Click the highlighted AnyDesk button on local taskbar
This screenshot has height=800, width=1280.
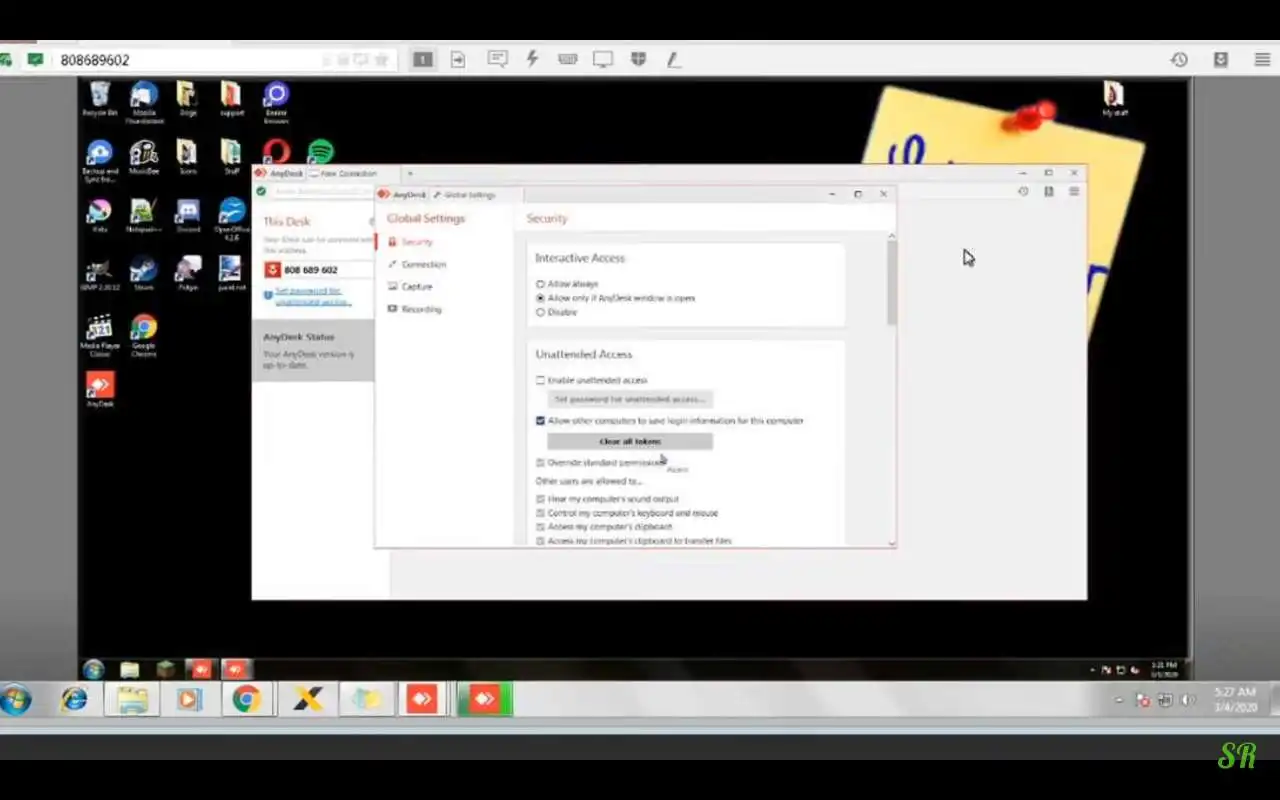click(485, 700)
